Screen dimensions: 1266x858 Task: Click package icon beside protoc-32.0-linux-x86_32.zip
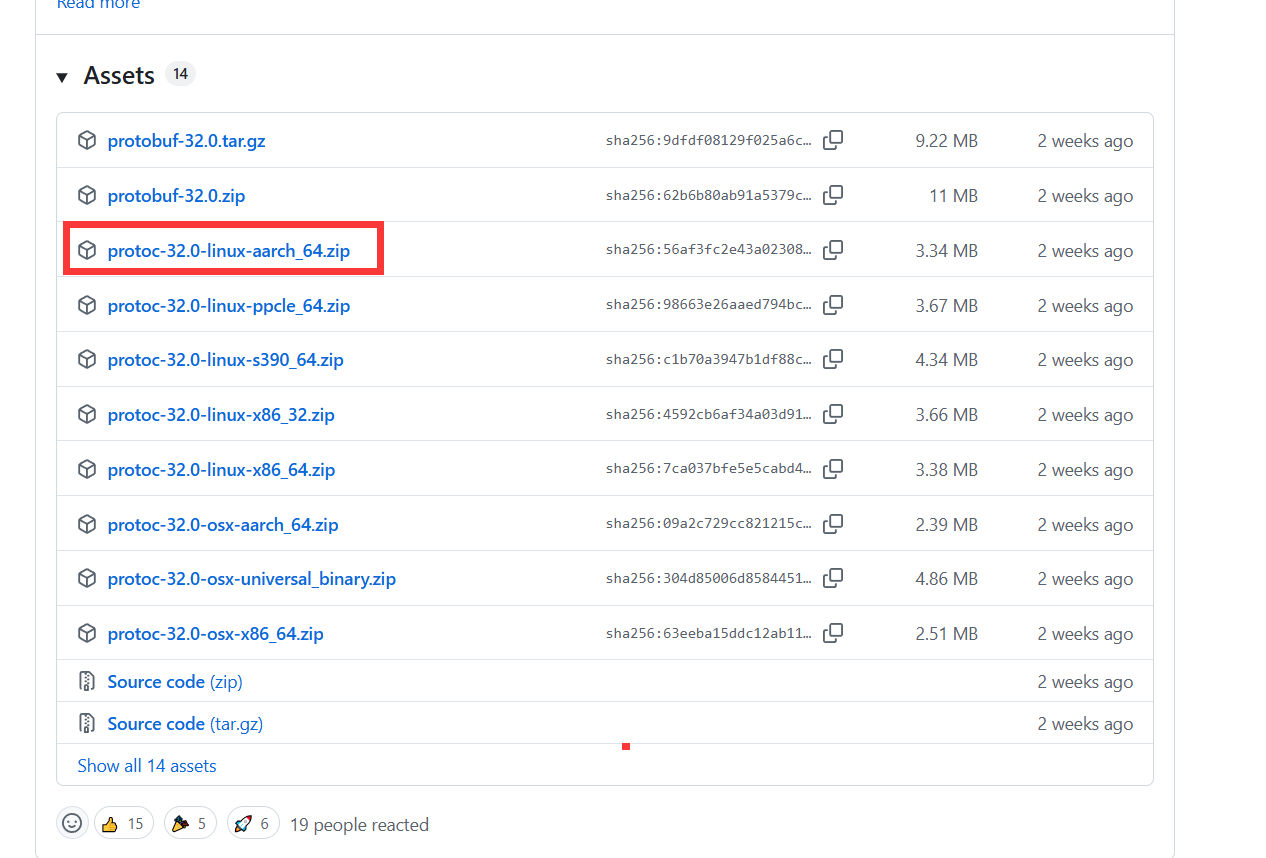87,414
